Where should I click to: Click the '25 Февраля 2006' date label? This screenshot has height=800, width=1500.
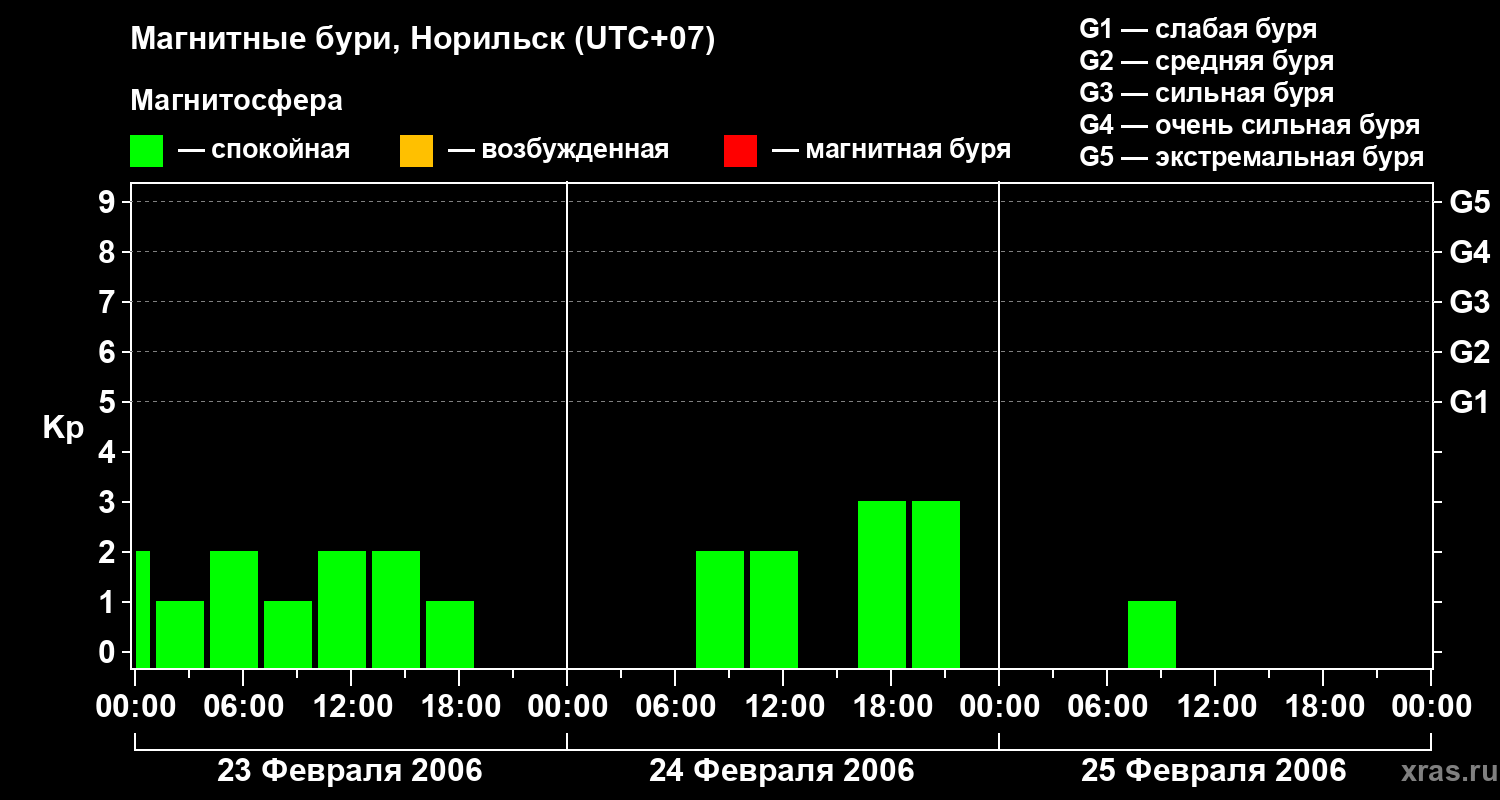(1214, 771)
